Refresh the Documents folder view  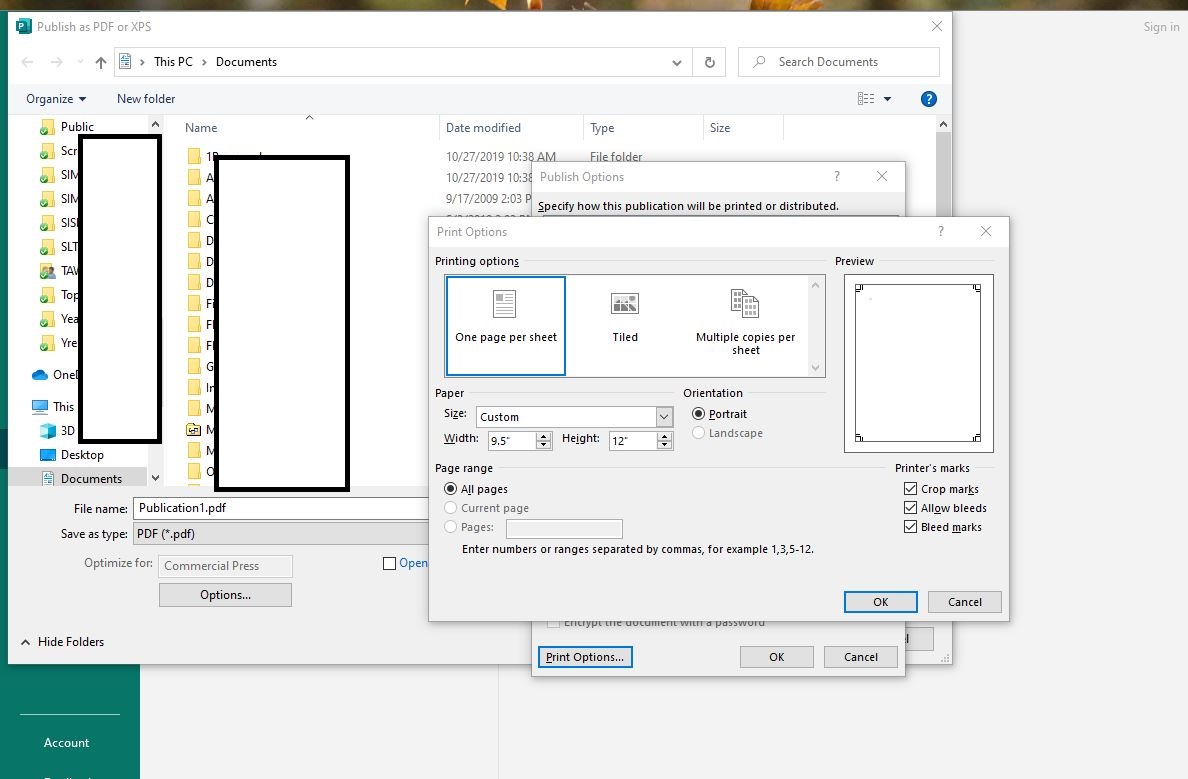[710, 62]
